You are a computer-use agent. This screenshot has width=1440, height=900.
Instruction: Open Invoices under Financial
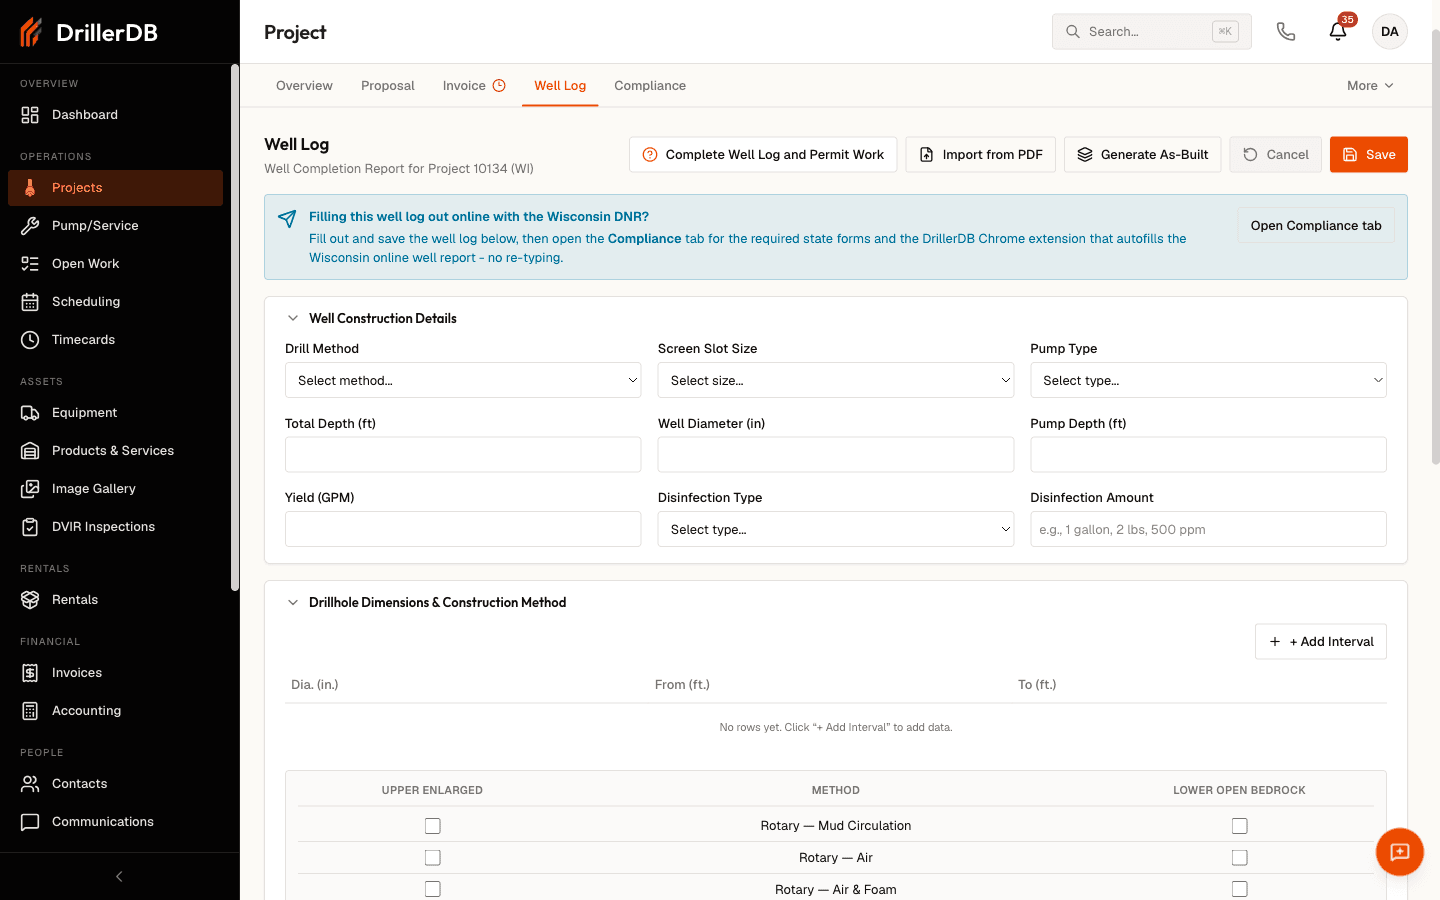point(115,673)
